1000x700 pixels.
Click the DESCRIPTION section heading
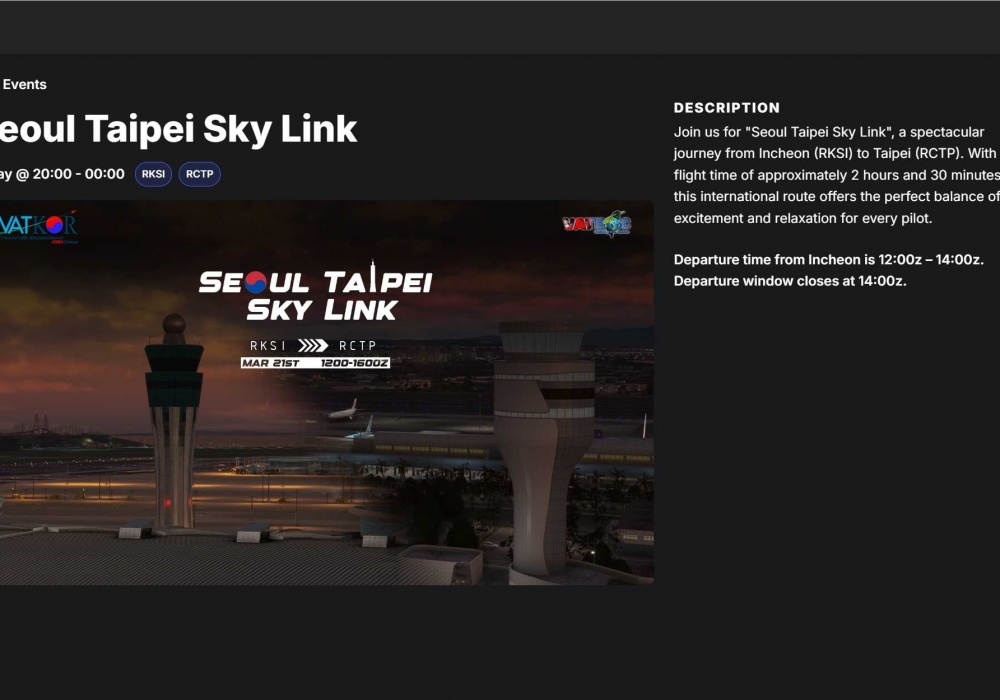click(726, 108)
